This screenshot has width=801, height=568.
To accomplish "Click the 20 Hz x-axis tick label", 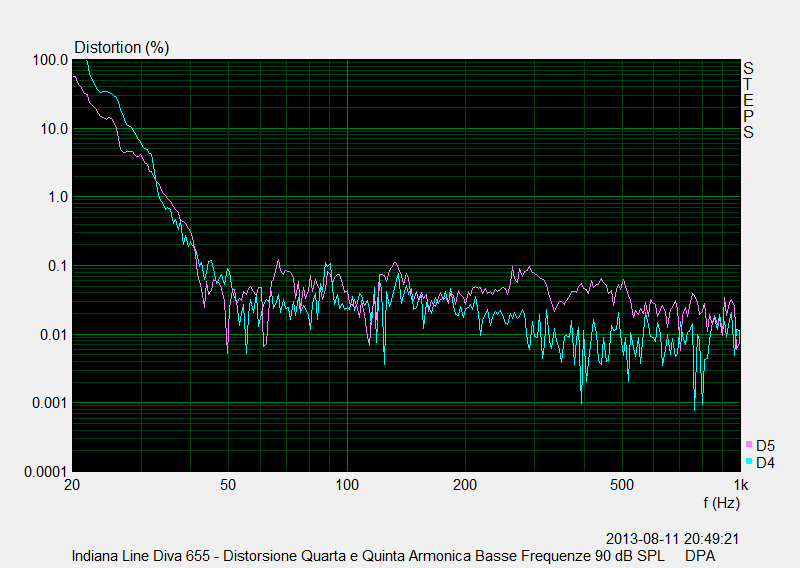I will 72,485.
